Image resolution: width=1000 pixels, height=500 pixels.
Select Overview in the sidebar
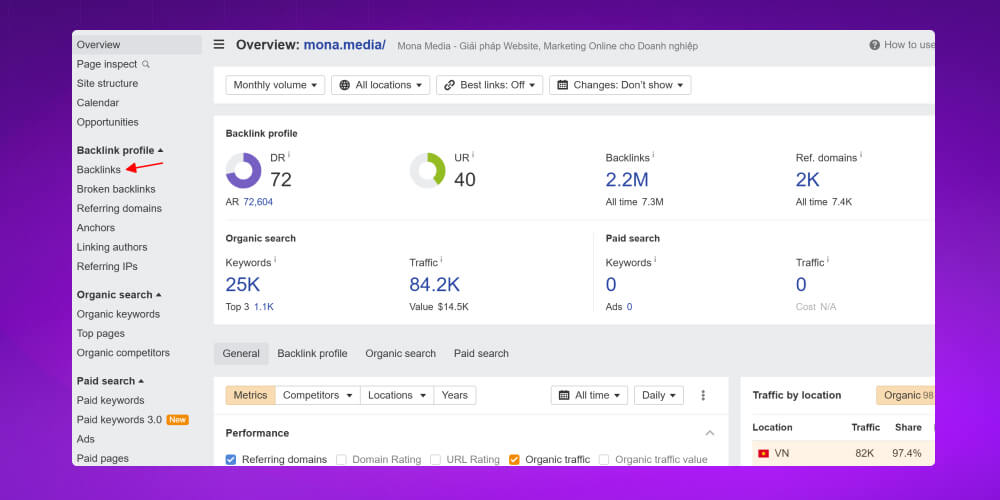[x=137, y=45]
